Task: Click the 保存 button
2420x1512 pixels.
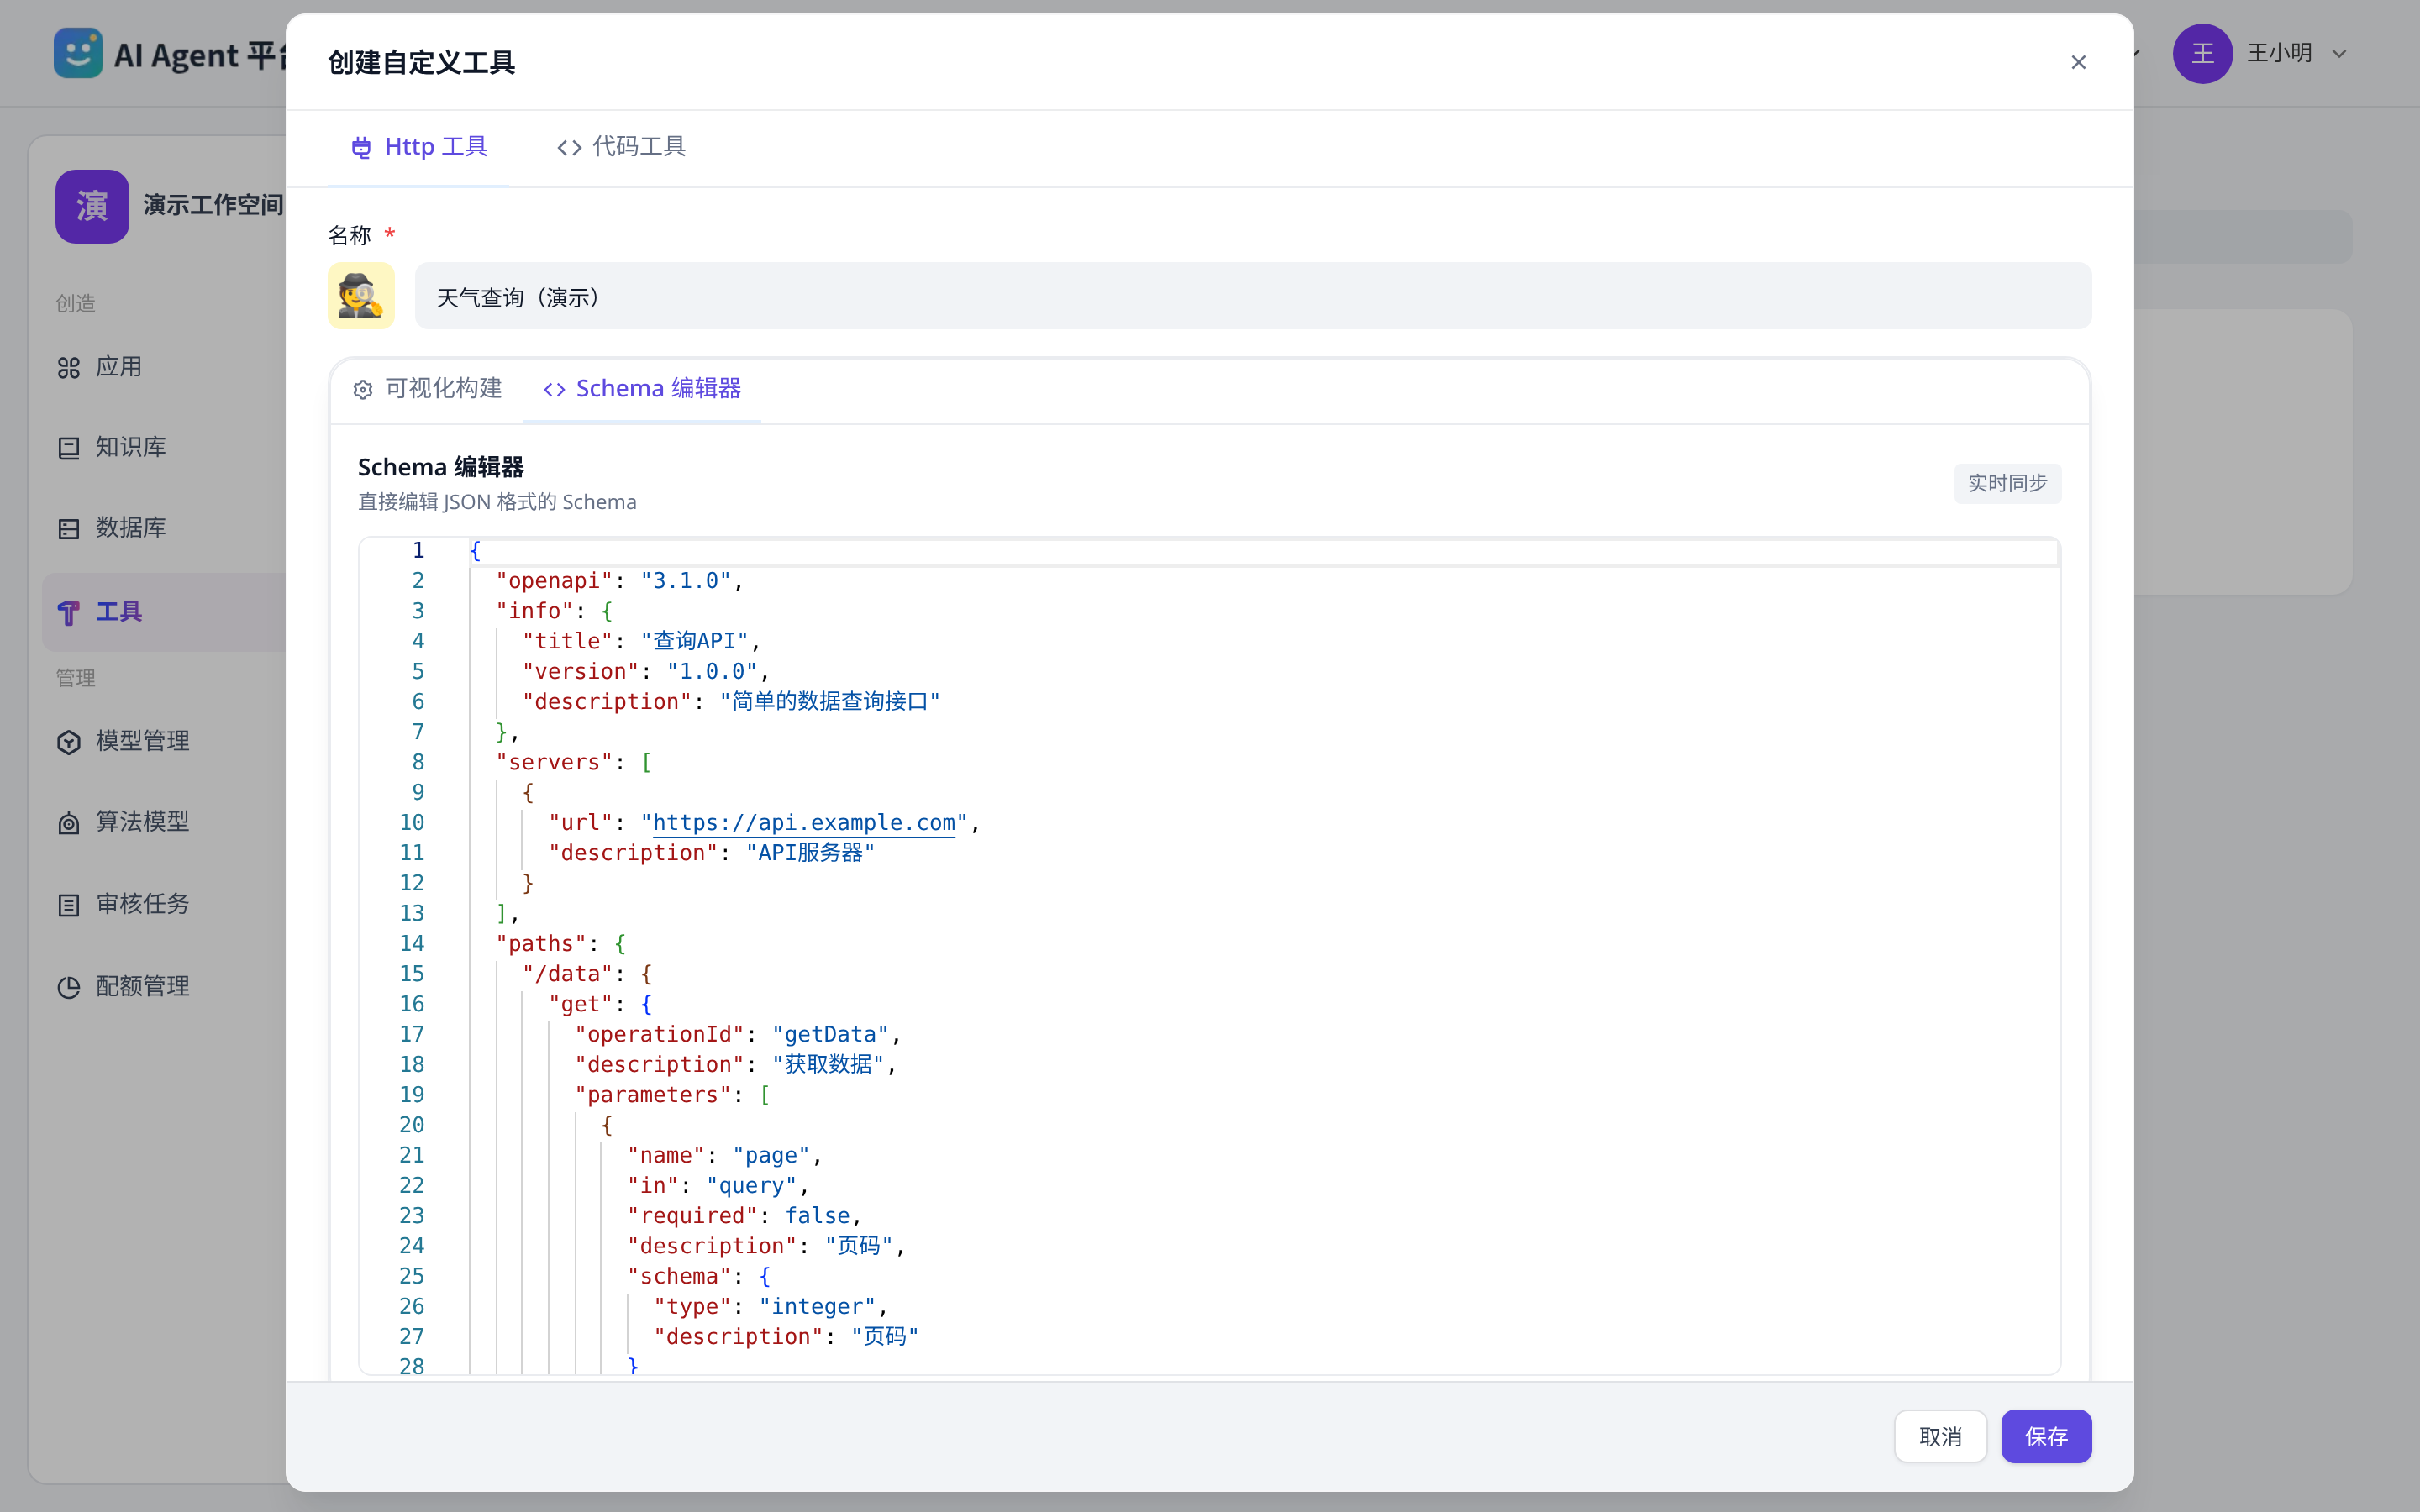Action: coord(2046,1436)
